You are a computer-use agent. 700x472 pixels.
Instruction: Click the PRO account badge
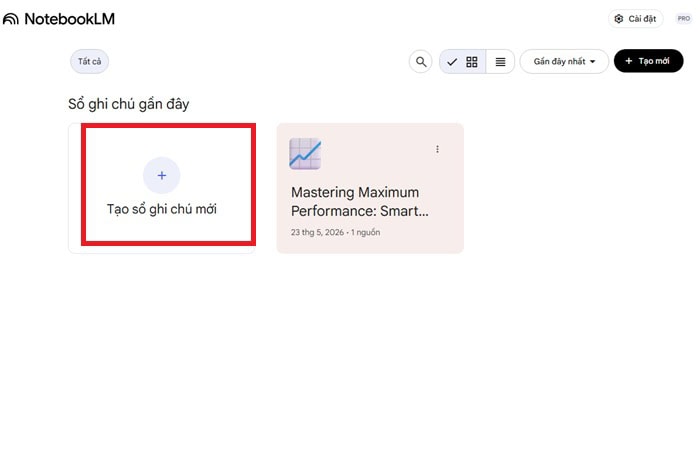[x=683, y=19]
